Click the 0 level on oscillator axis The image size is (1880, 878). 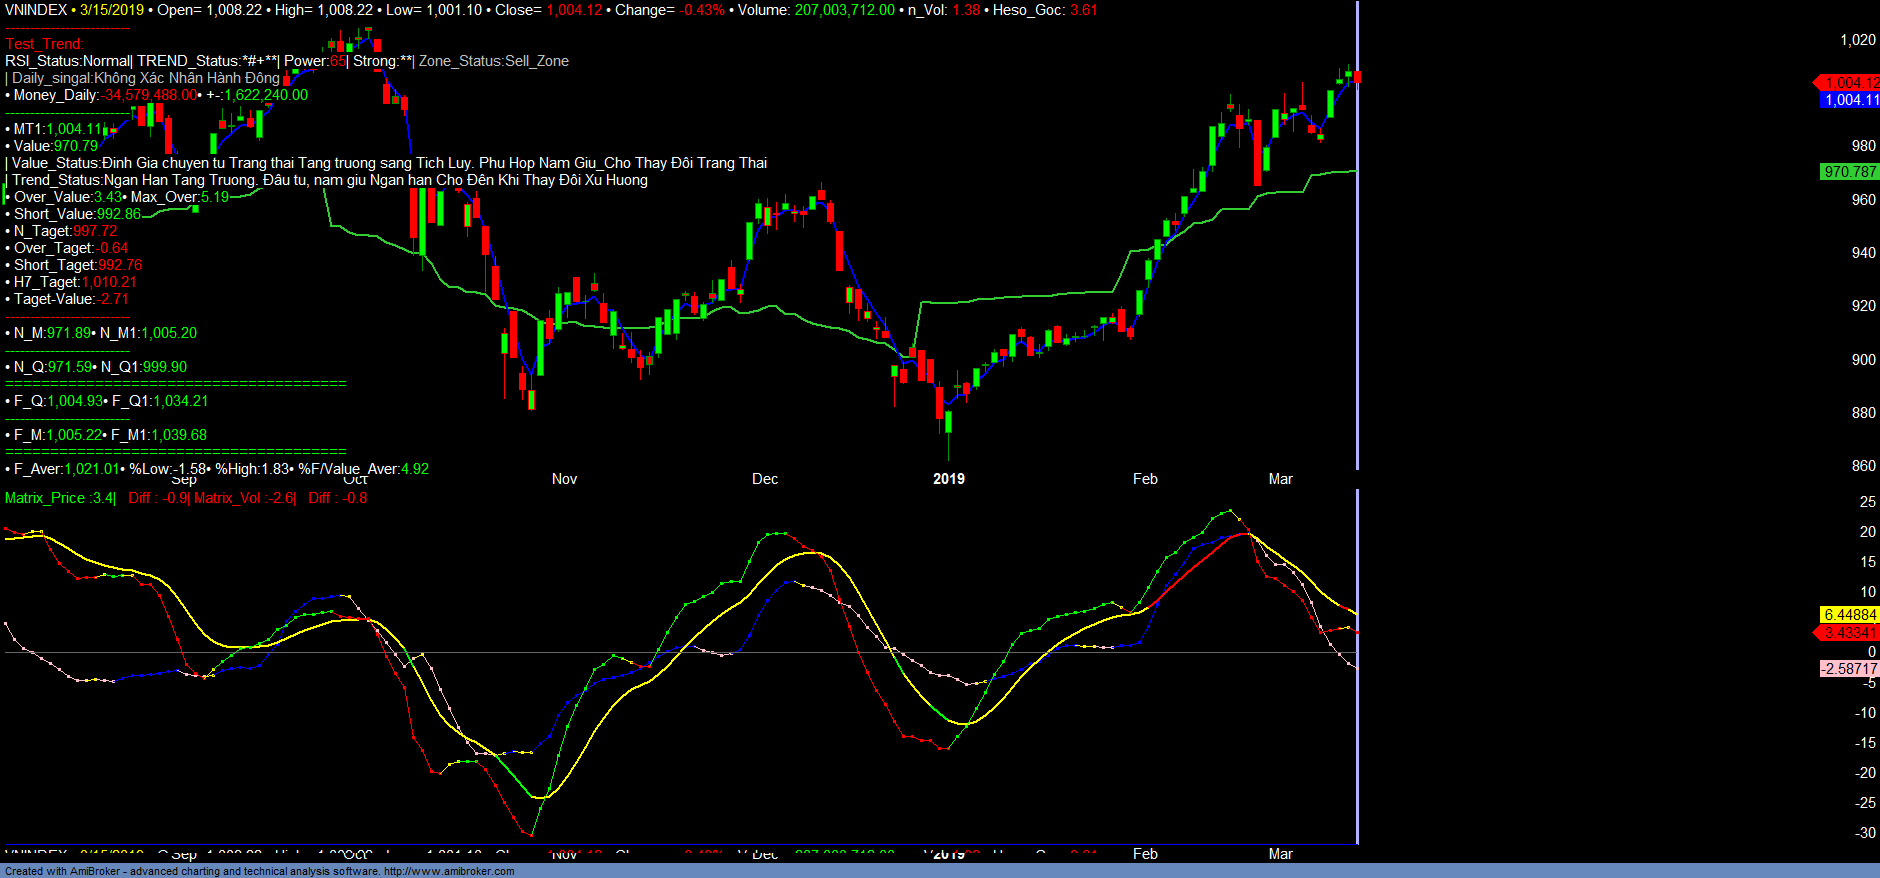point(1871,652)
